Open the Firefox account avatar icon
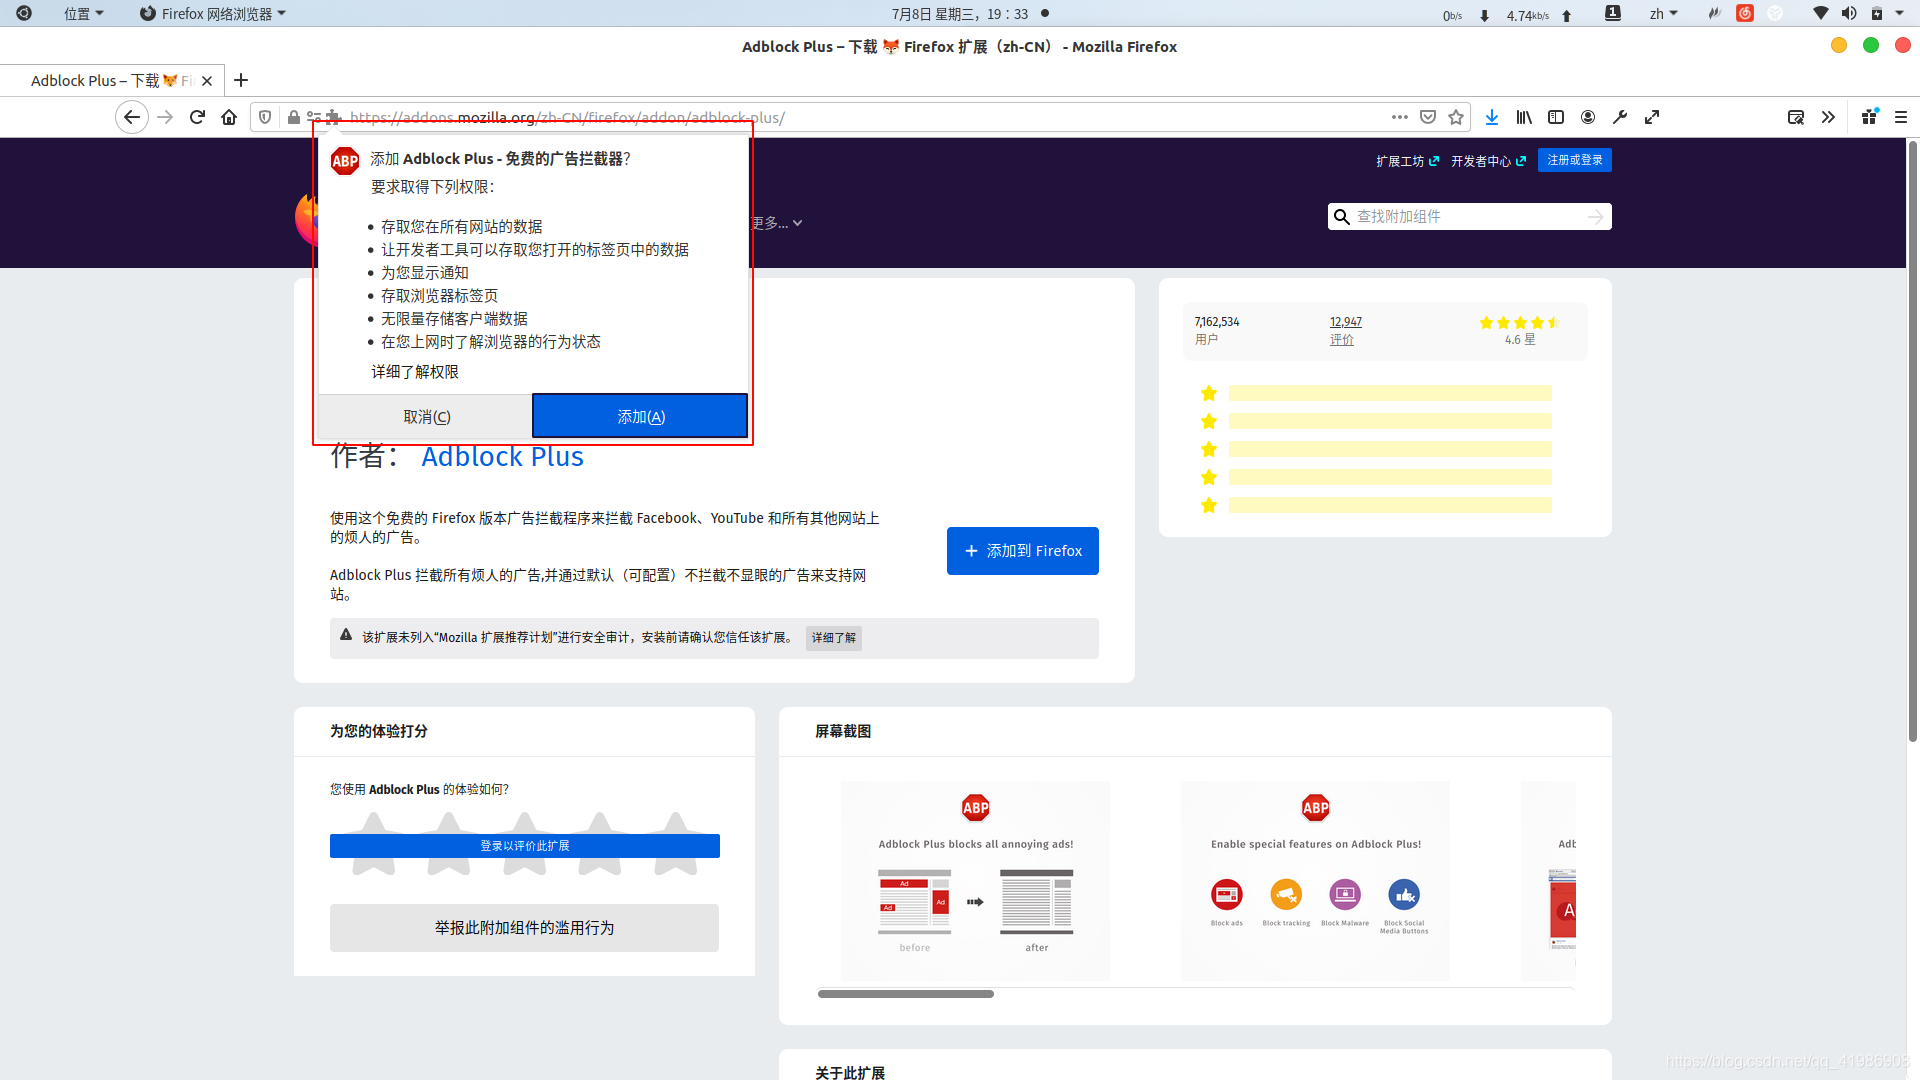Image resolution: width=1920 pixels, height=1080 pixels. (x=1587, y=117)
